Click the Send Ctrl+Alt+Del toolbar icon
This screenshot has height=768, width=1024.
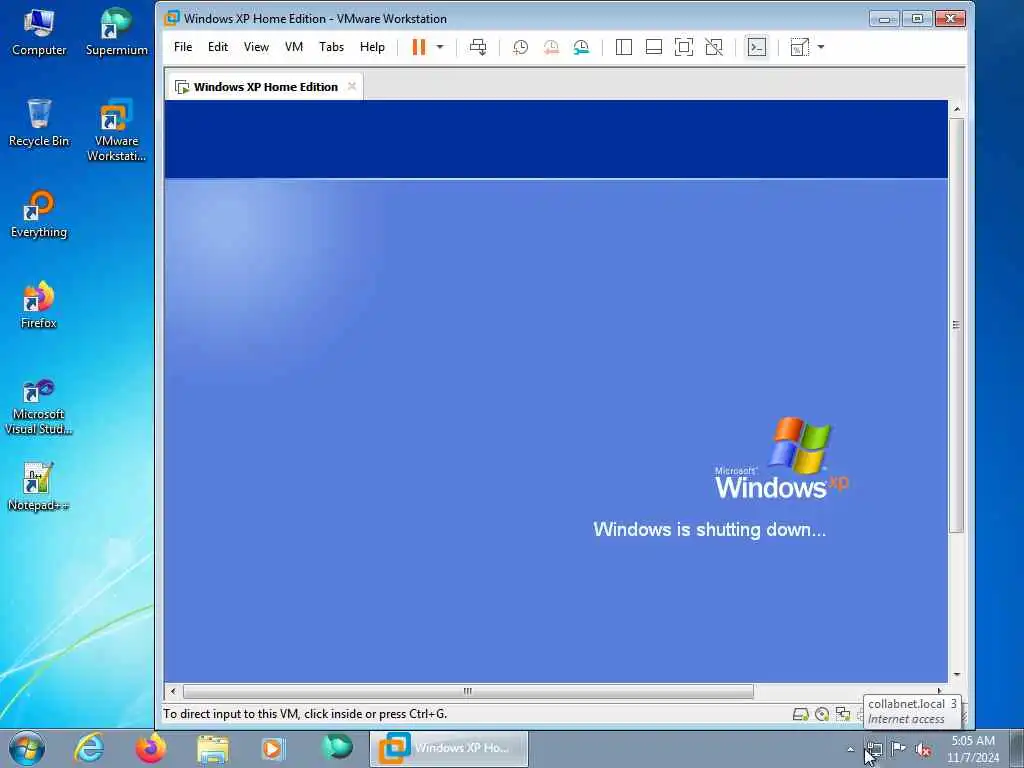(x=478, y=47)
